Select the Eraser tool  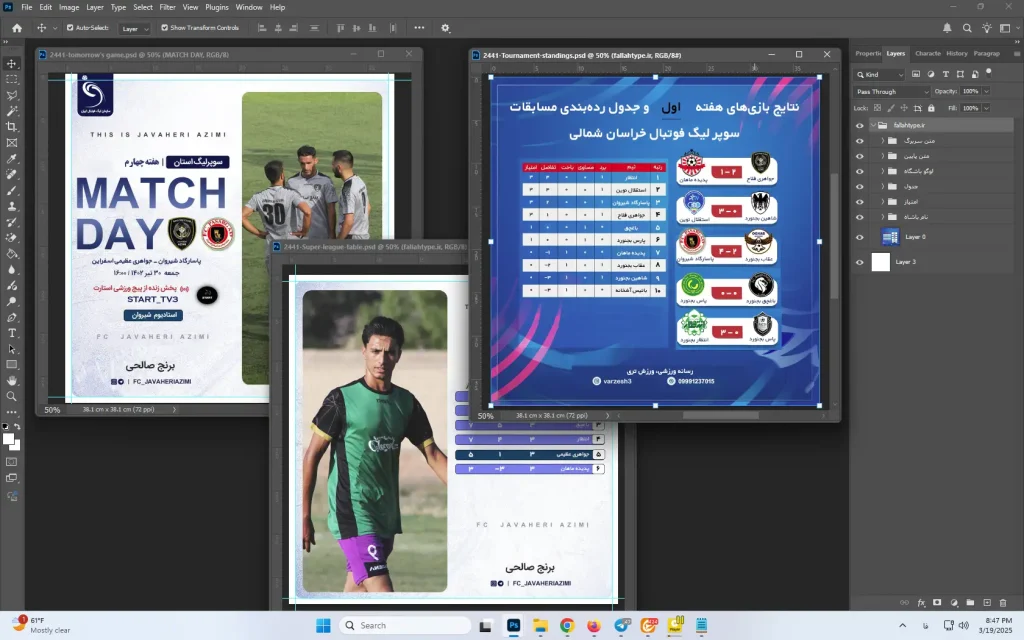pos(12,238)
